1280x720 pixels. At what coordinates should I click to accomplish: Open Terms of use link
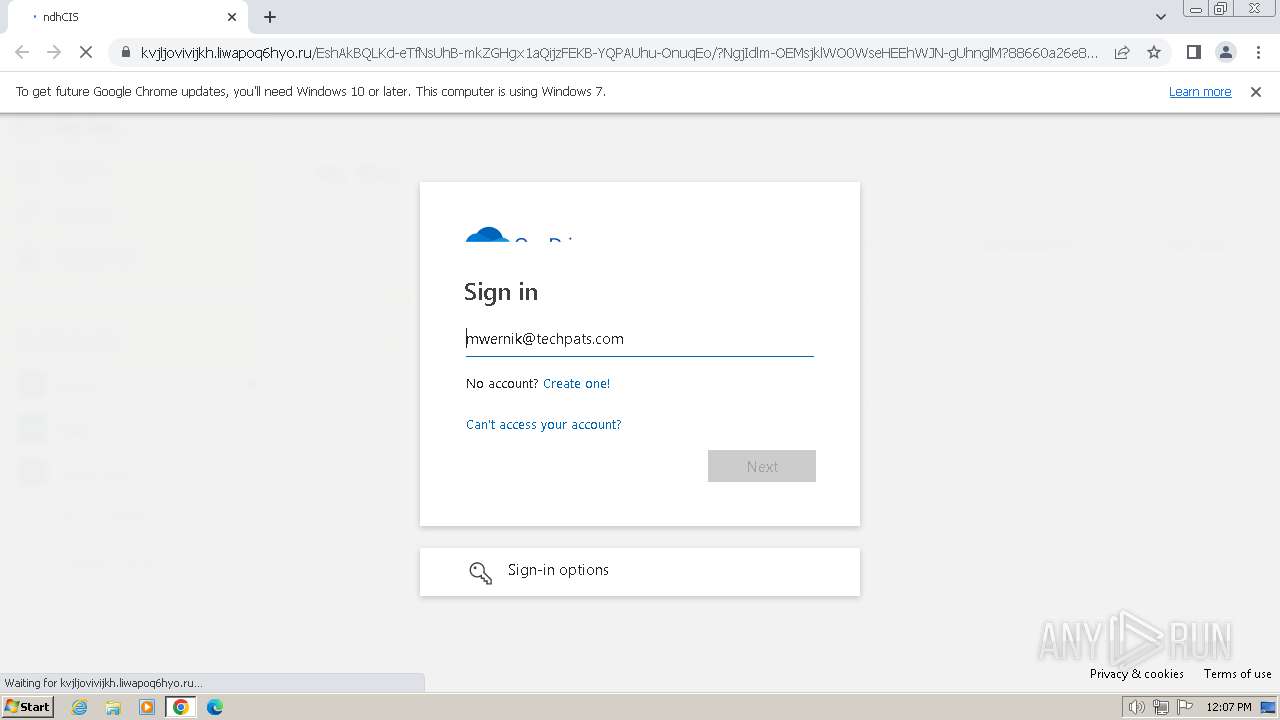click(1238, 674)
